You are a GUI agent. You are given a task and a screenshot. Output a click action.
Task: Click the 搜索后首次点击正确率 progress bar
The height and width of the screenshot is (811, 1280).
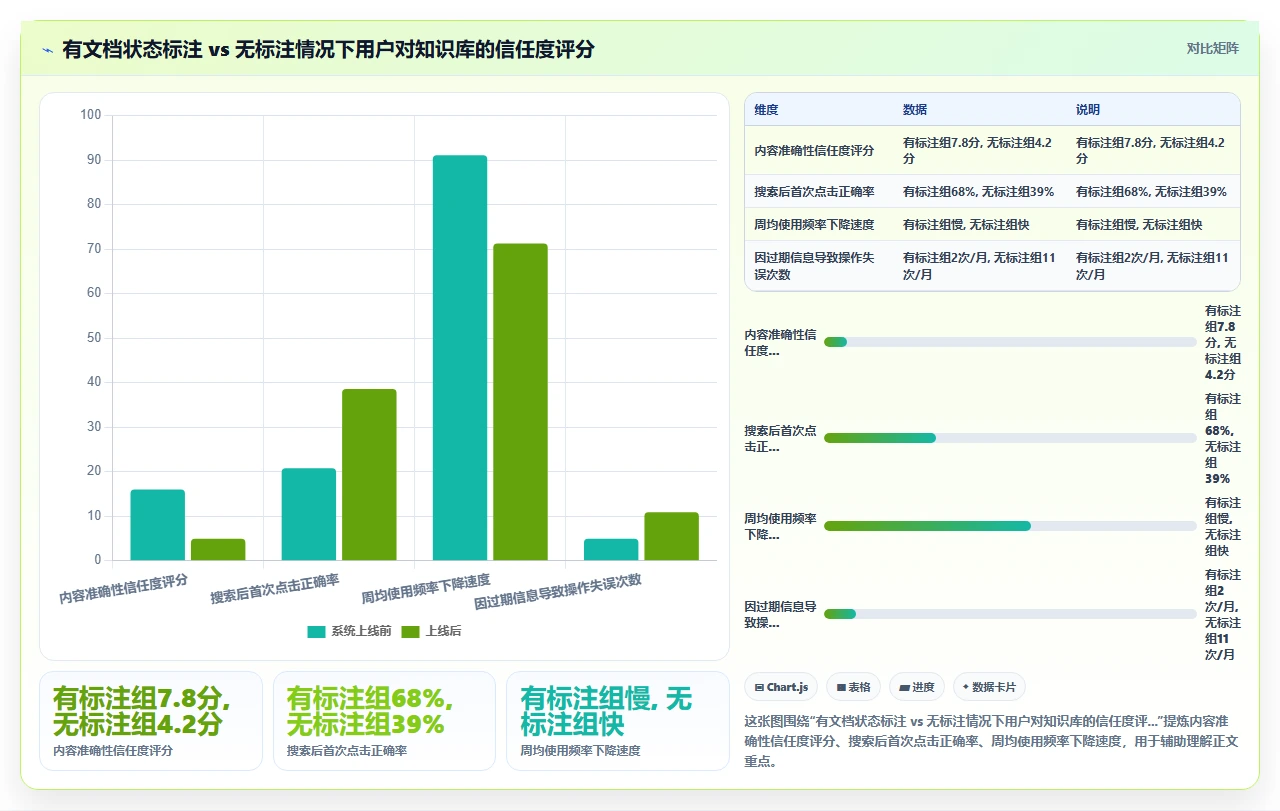1010,438
